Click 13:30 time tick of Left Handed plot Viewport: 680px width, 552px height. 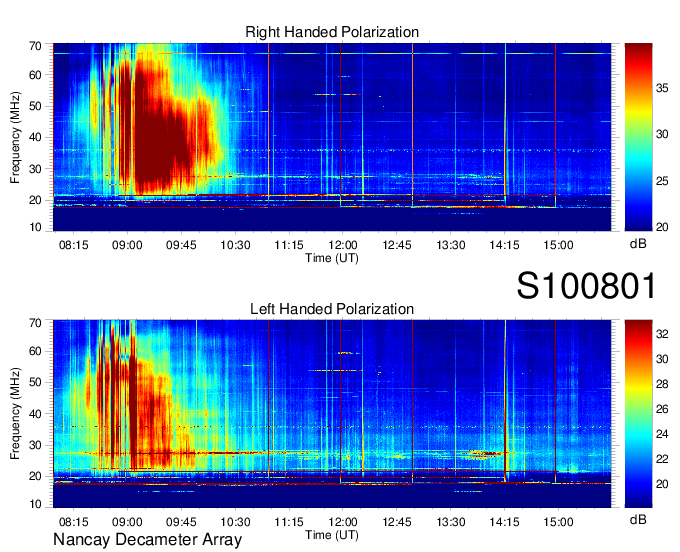tap(451, 522)
